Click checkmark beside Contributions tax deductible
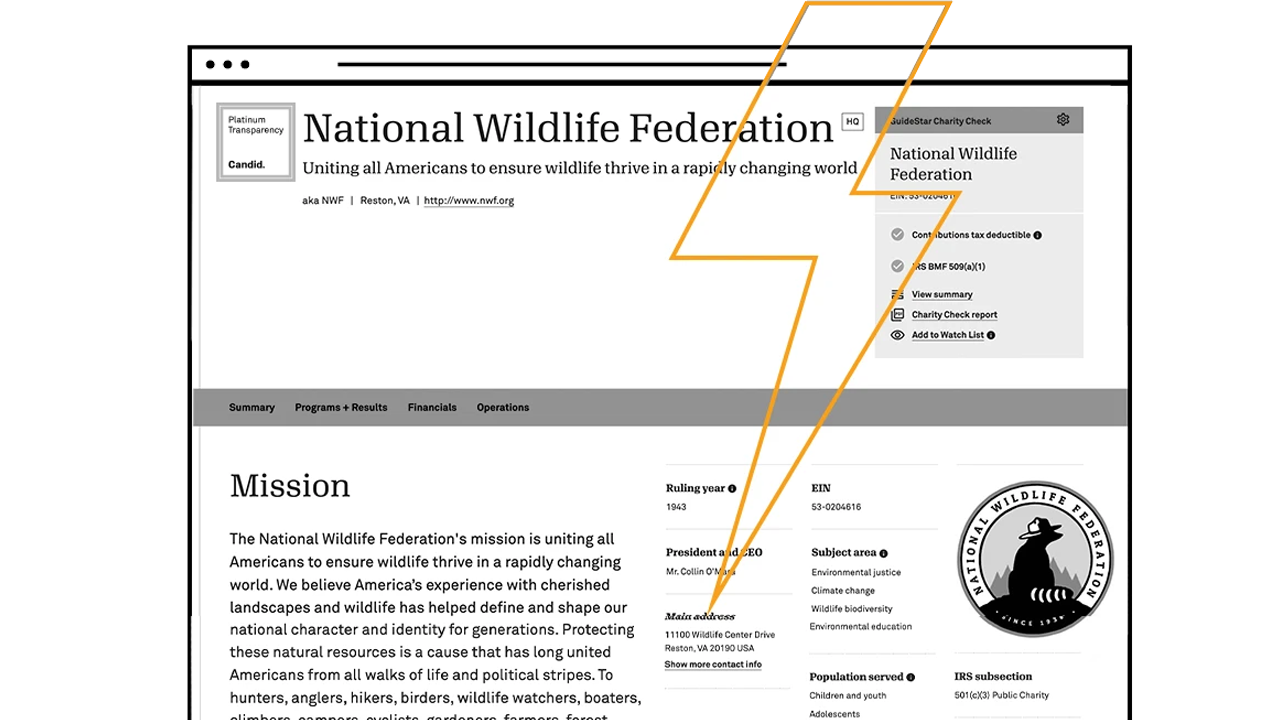This screenshot has height=720, width=1280. pyautogui.click(x=897, y=235)
